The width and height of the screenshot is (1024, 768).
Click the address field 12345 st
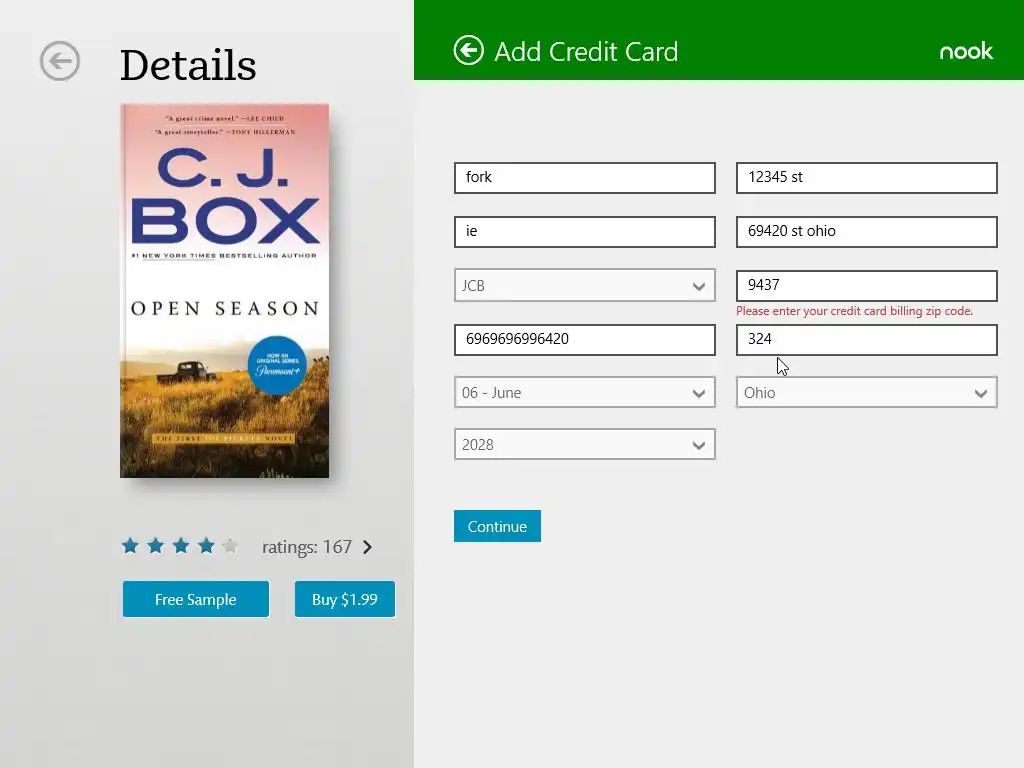(x=867, y=178)
